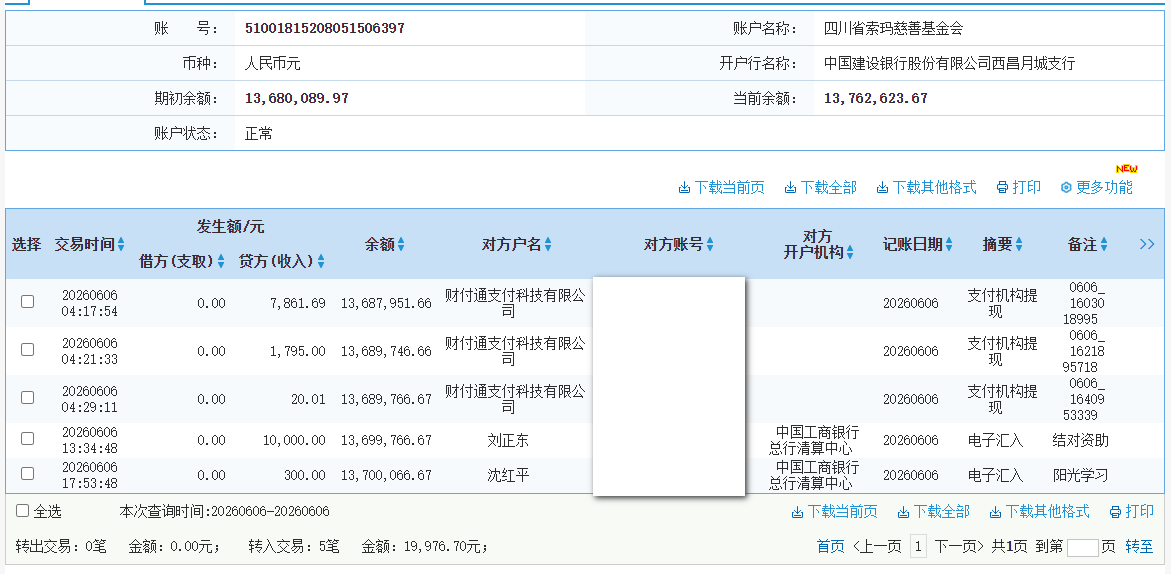Click the credit amount 20.01
This screenshot has width=1171, height=574.
click(308, 399)
